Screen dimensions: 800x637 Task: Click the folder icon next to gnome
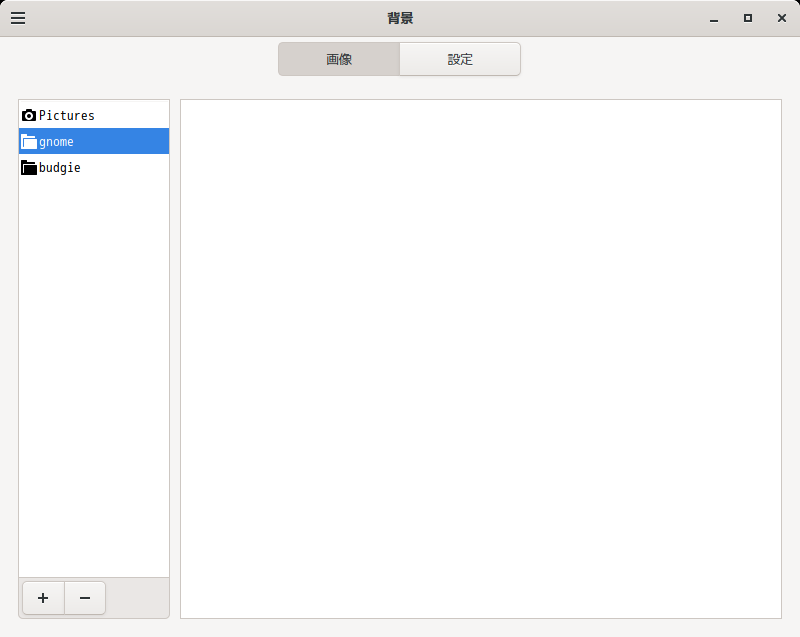coord(29,141)
